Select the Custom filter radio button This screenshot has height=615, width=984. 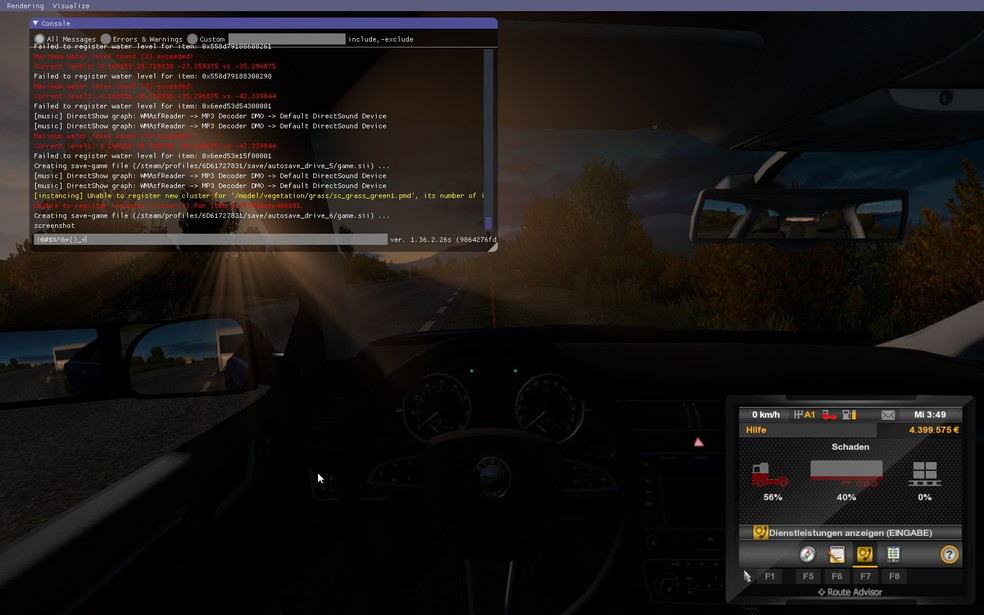pyautogui.click(x=192, y=39)
